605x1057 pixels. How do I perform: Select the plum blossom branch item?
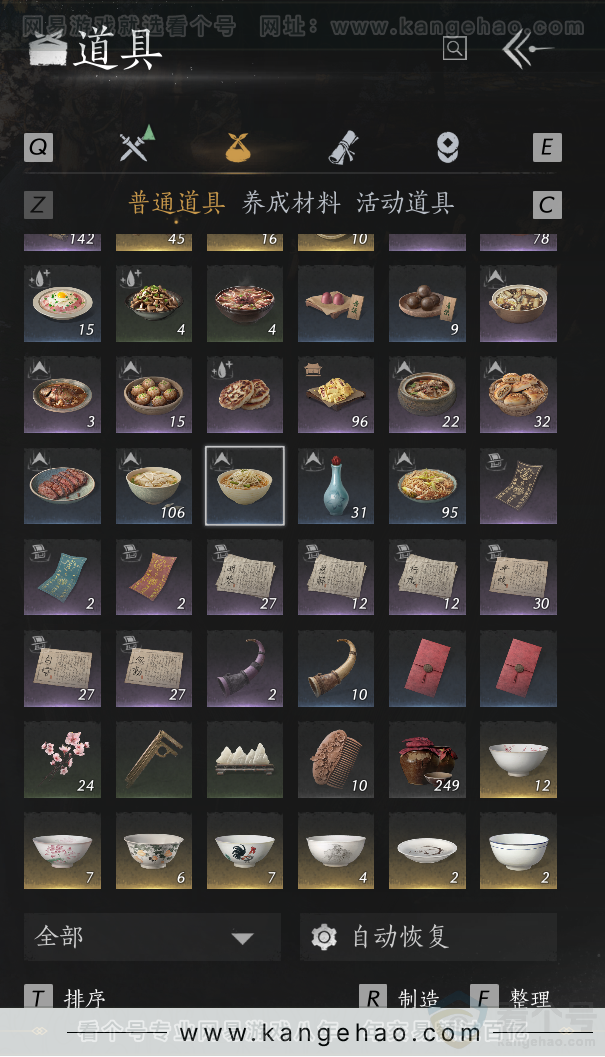tap(62, 759)
